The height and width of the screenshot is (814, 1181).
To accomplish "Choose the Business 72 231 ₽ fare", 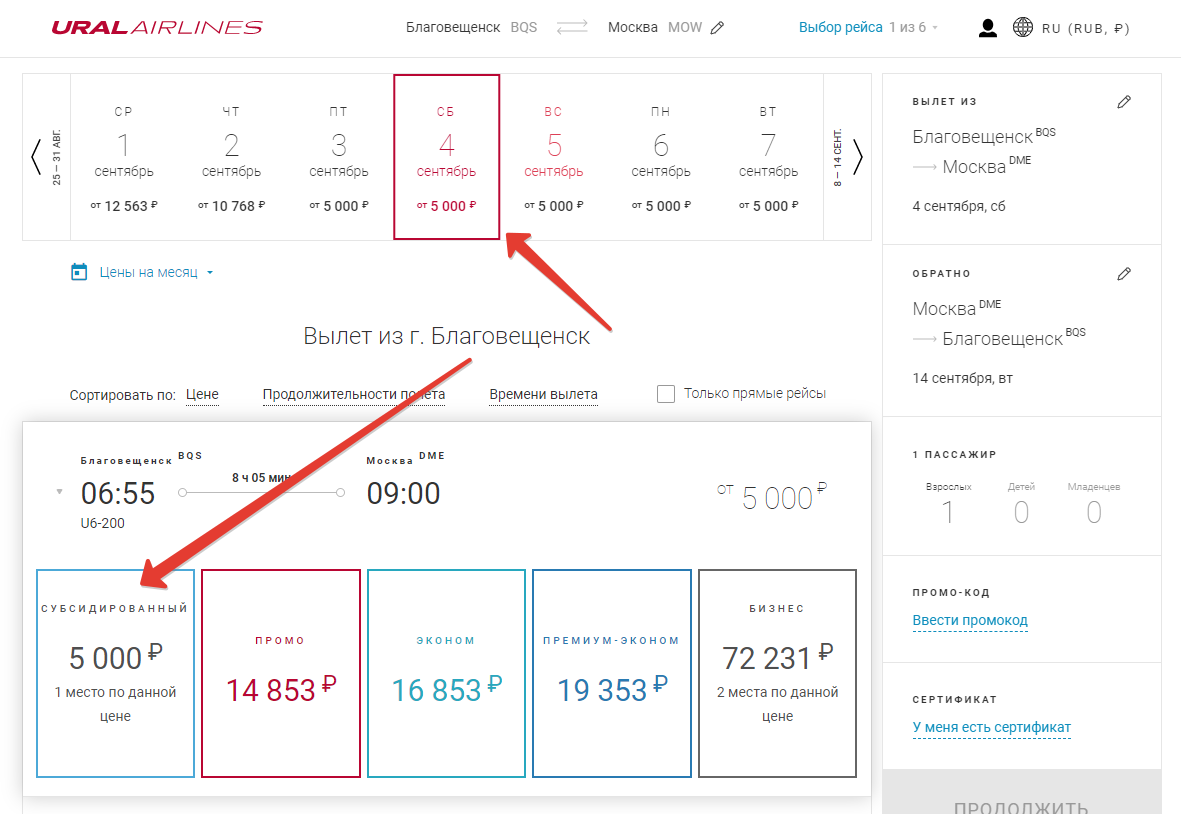I will pos(777,673).
